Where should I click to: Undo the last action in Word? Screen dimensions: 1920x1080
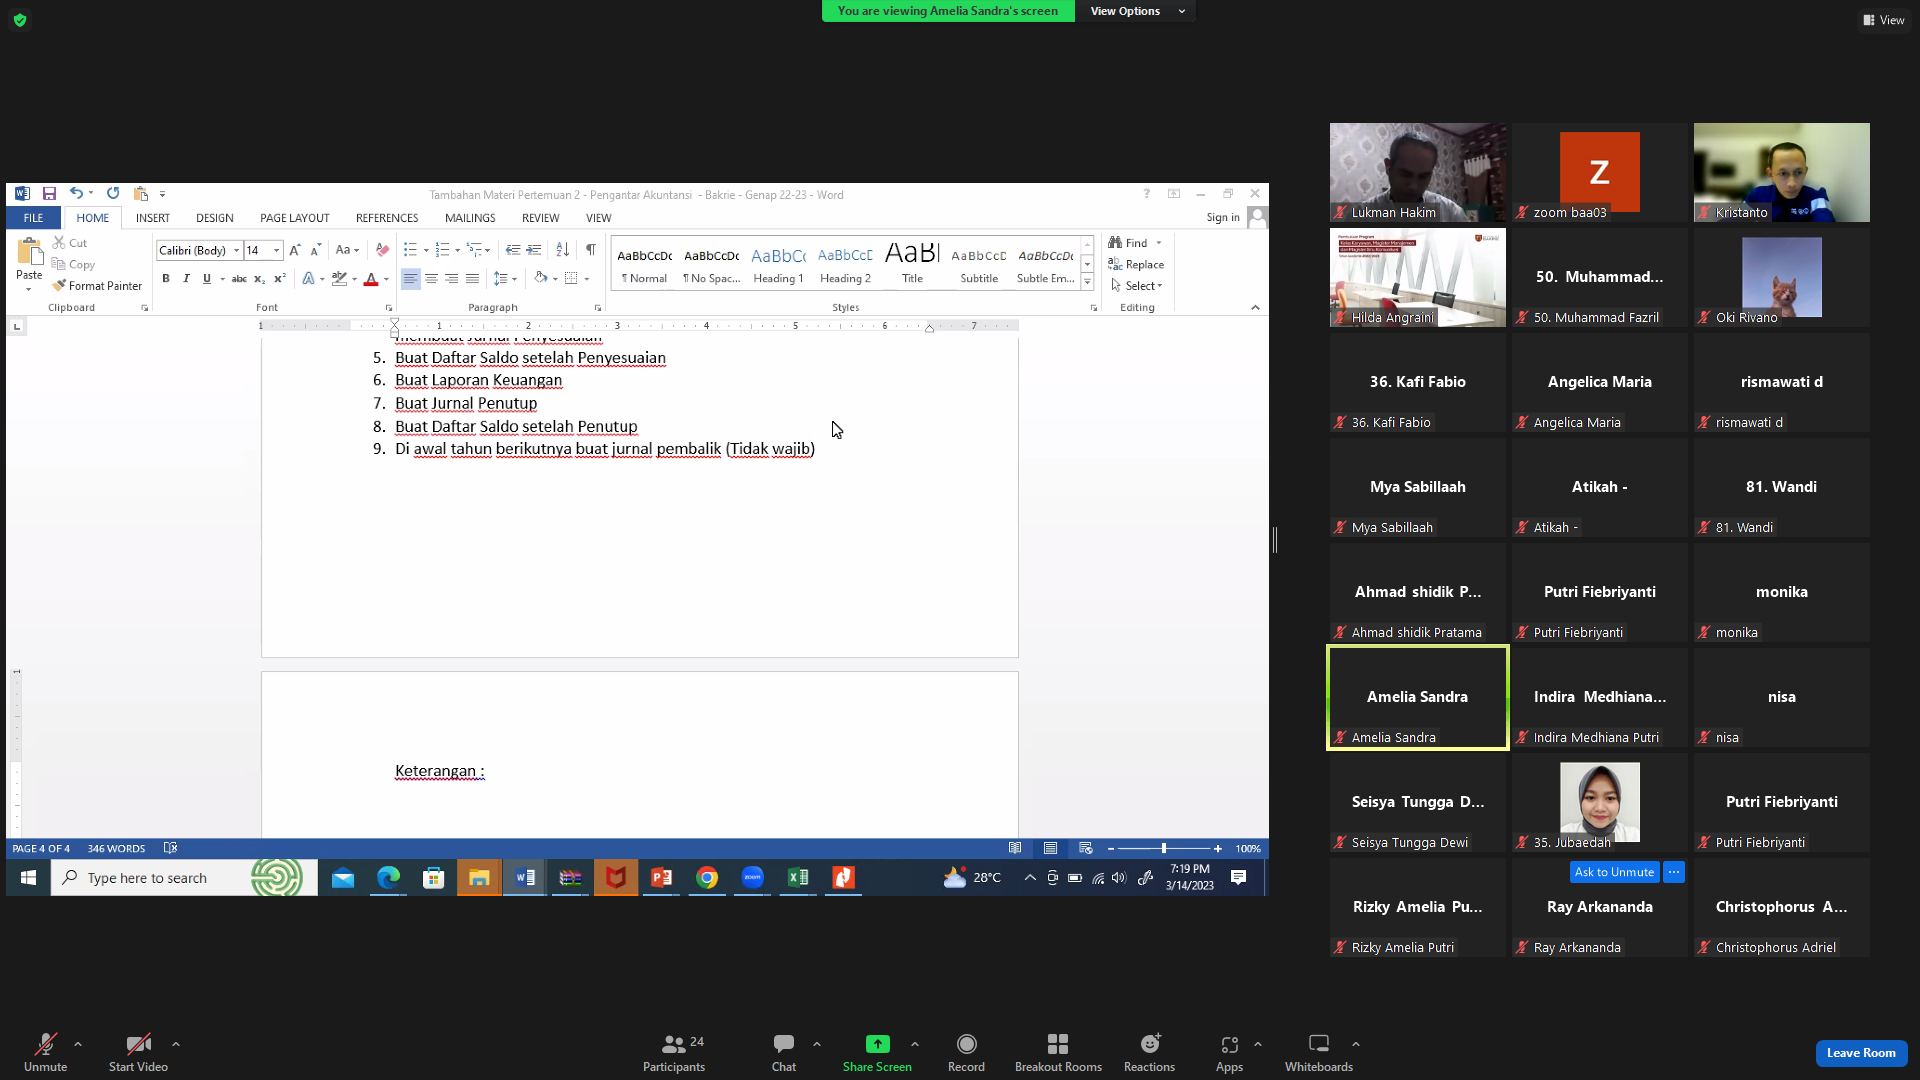[x=76, y=194]
